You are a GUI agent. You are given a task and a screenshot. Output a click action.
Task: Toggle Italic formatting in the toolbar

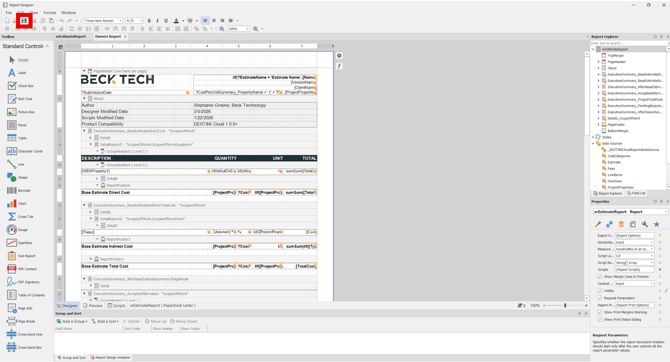157,21
